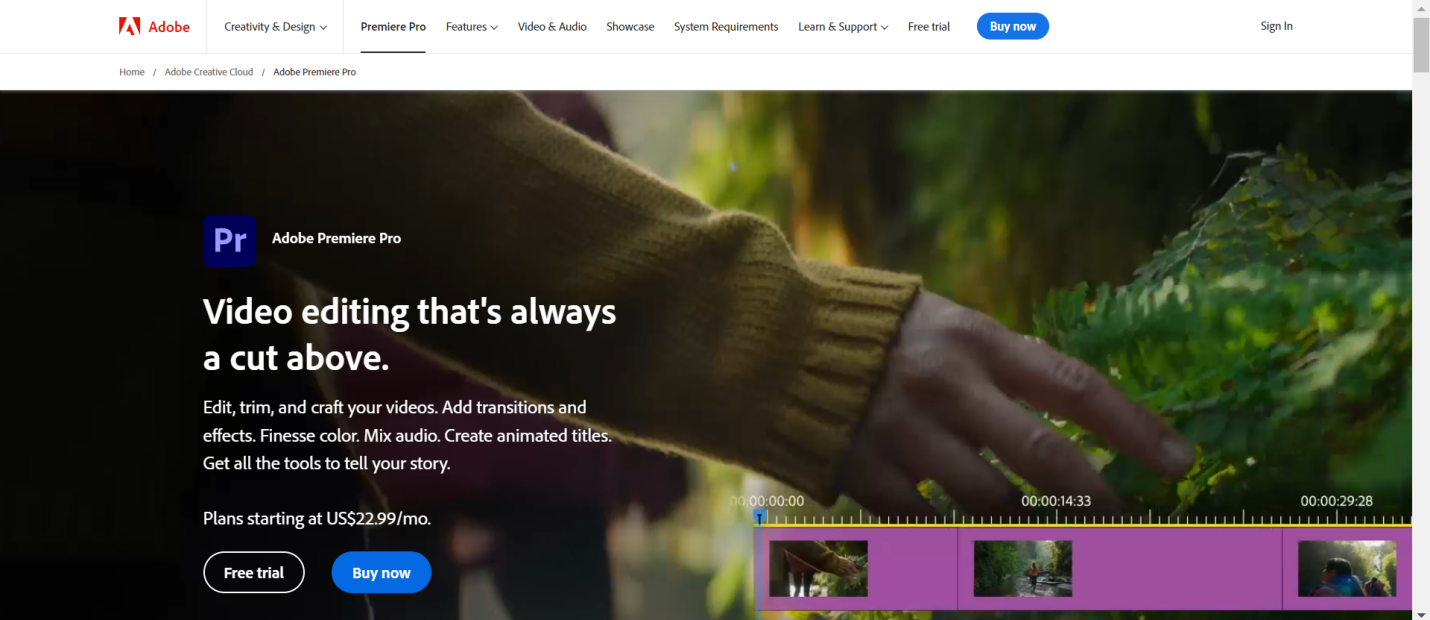Open the Features dropdown menu

(x=471, y=27)
